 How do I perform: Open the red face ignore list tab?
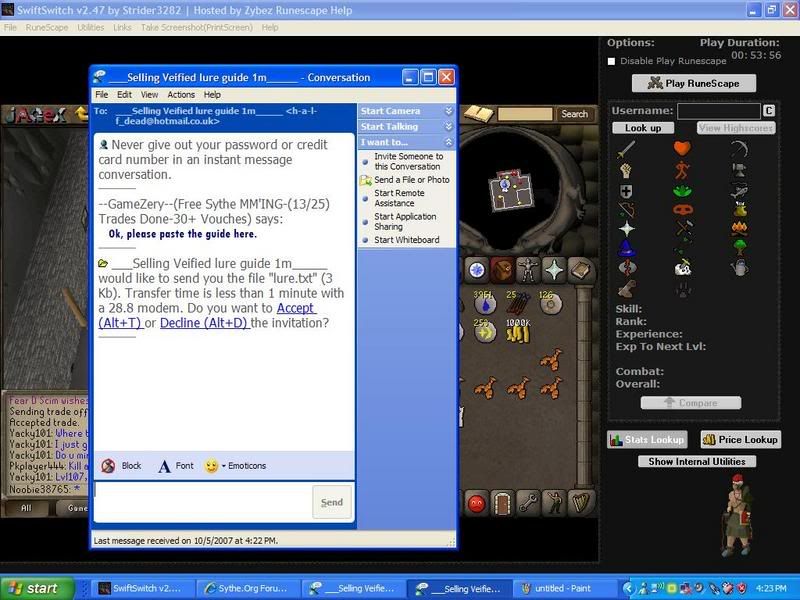pyautogui.click(x=477, y=504)
